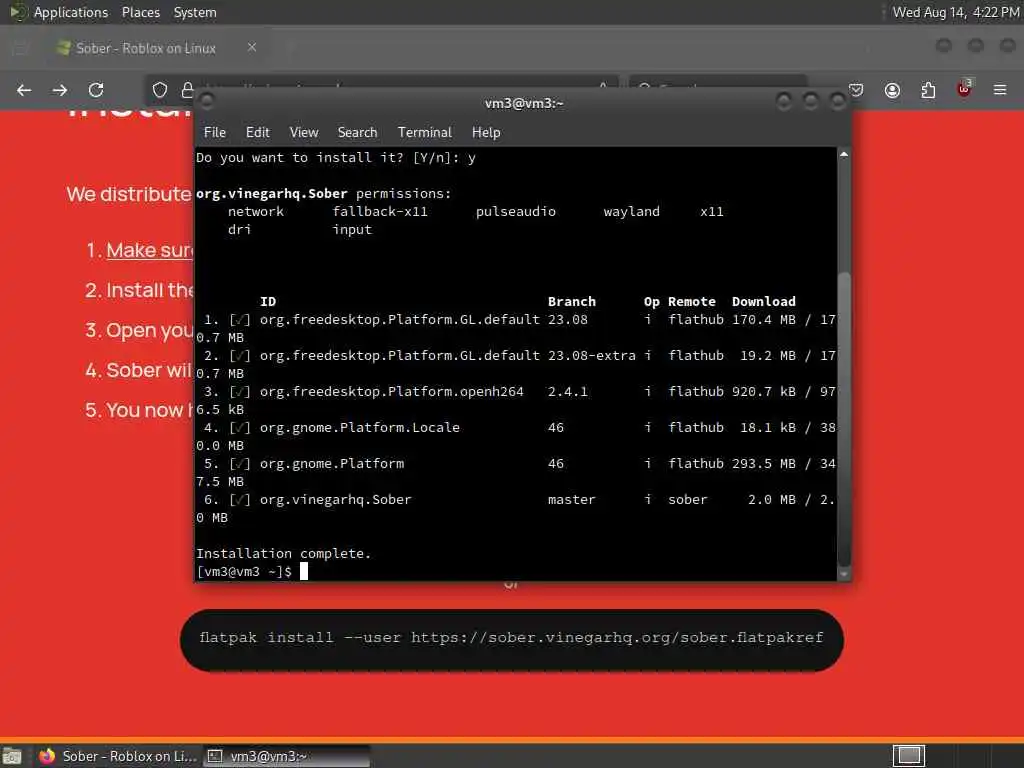
Task: Click the vm3@vm3:~ terminal title bar text
Action: point(524,103)
